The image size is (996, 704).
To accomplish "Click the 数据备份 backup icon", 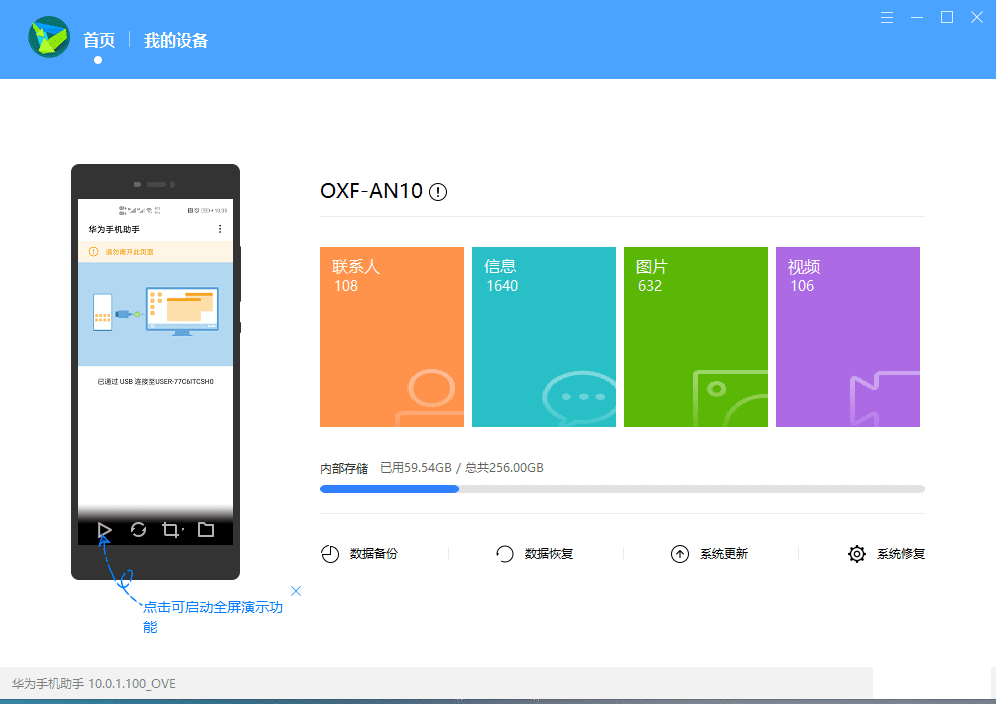I will [330, 554].
